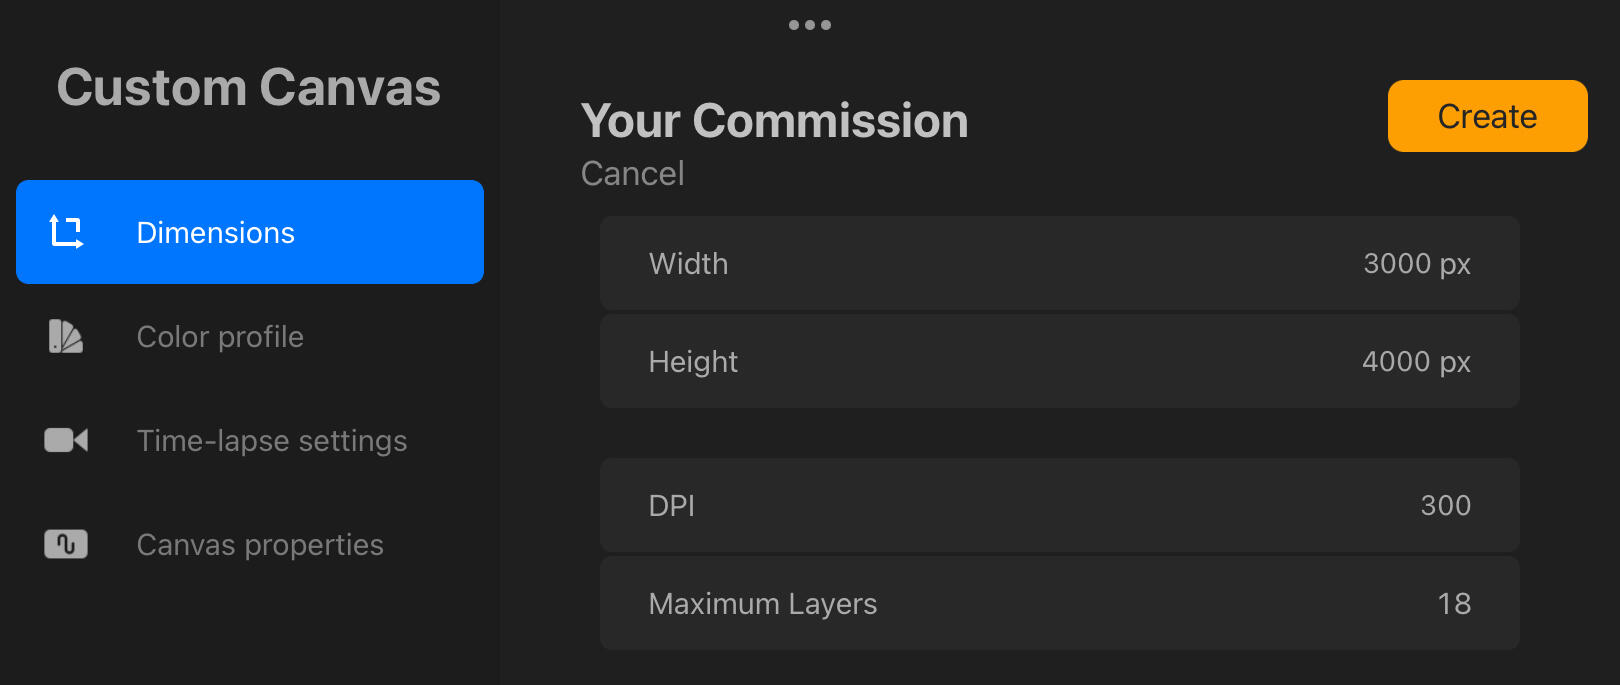Switch to Time-lapse settings
The width and height of the screenshot is (1620, 685).
(x=272, y=441)
